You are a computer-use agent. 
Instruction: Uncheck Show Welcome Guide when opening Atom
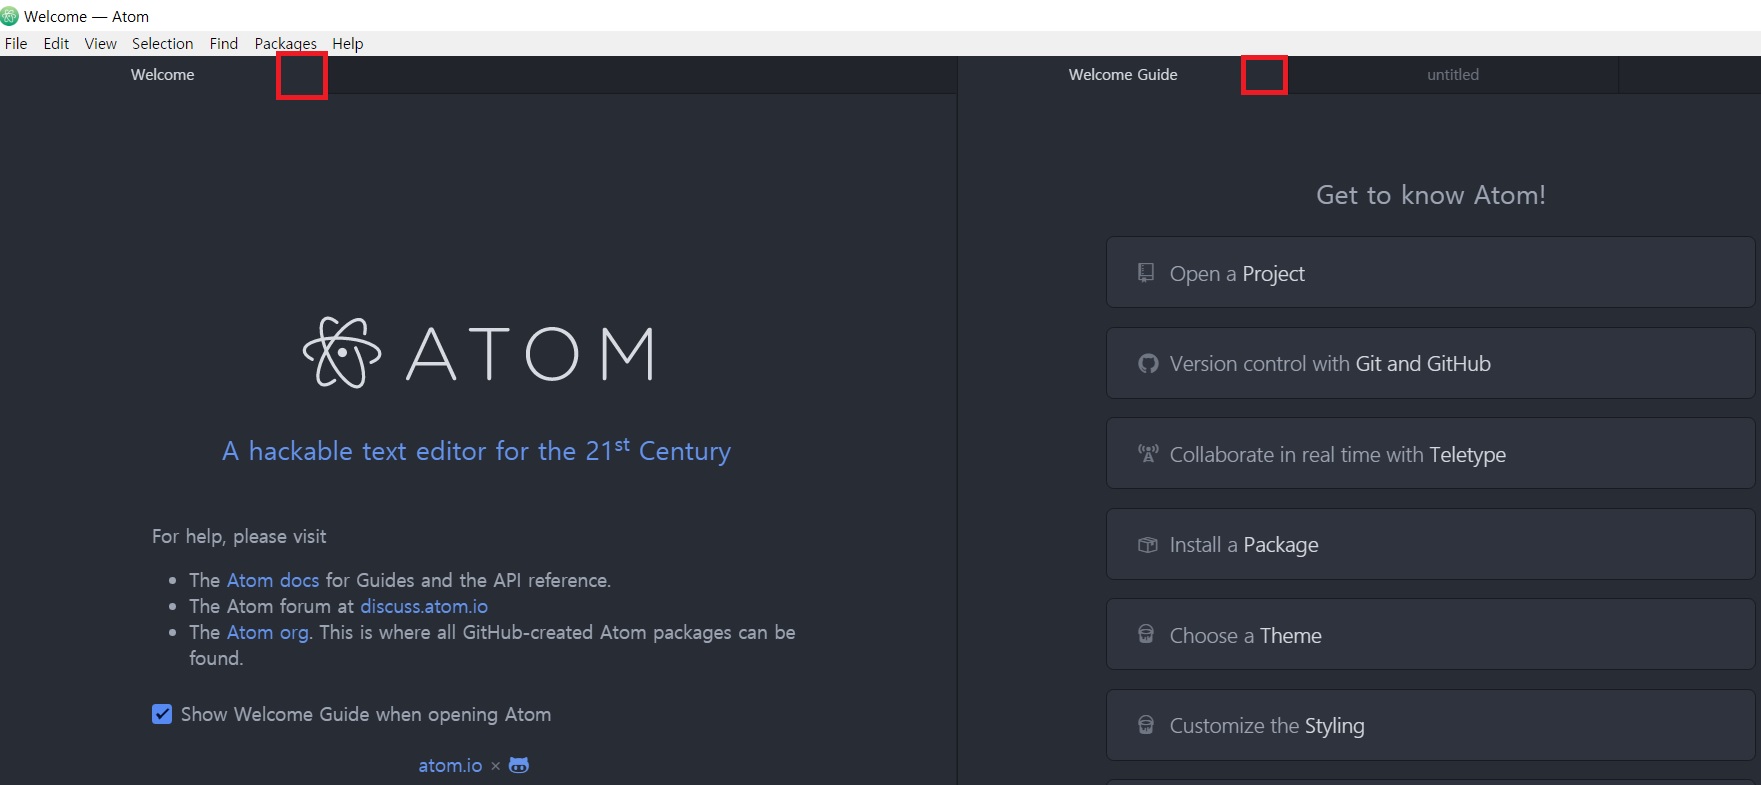click(162, 714)
